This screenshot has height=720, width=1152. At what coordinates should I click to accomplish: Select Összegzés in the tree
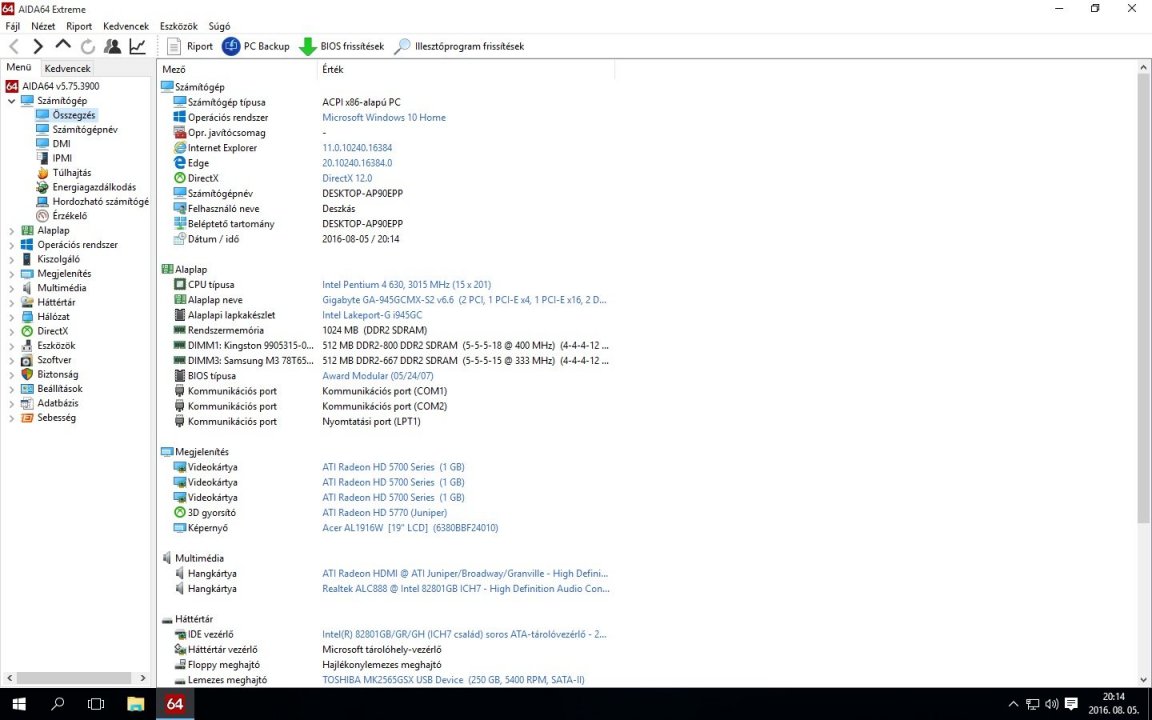click(x=73, y=115)
